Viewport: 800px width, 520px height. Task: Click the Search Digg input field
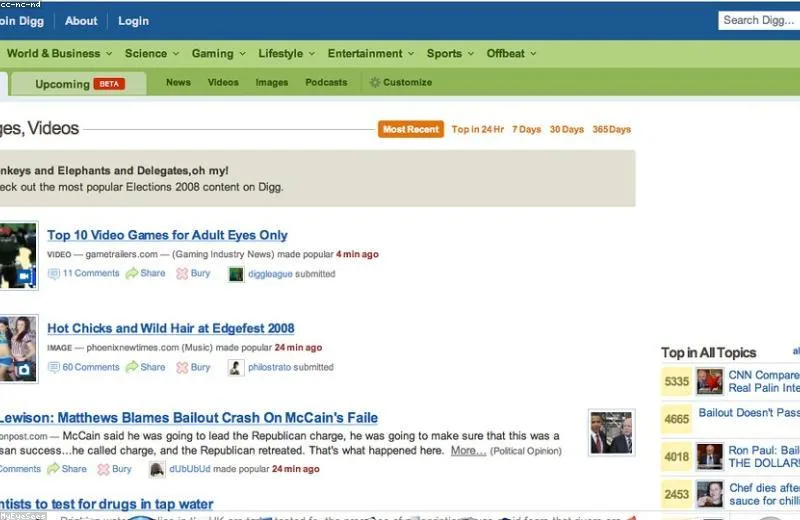click(759, 20)
